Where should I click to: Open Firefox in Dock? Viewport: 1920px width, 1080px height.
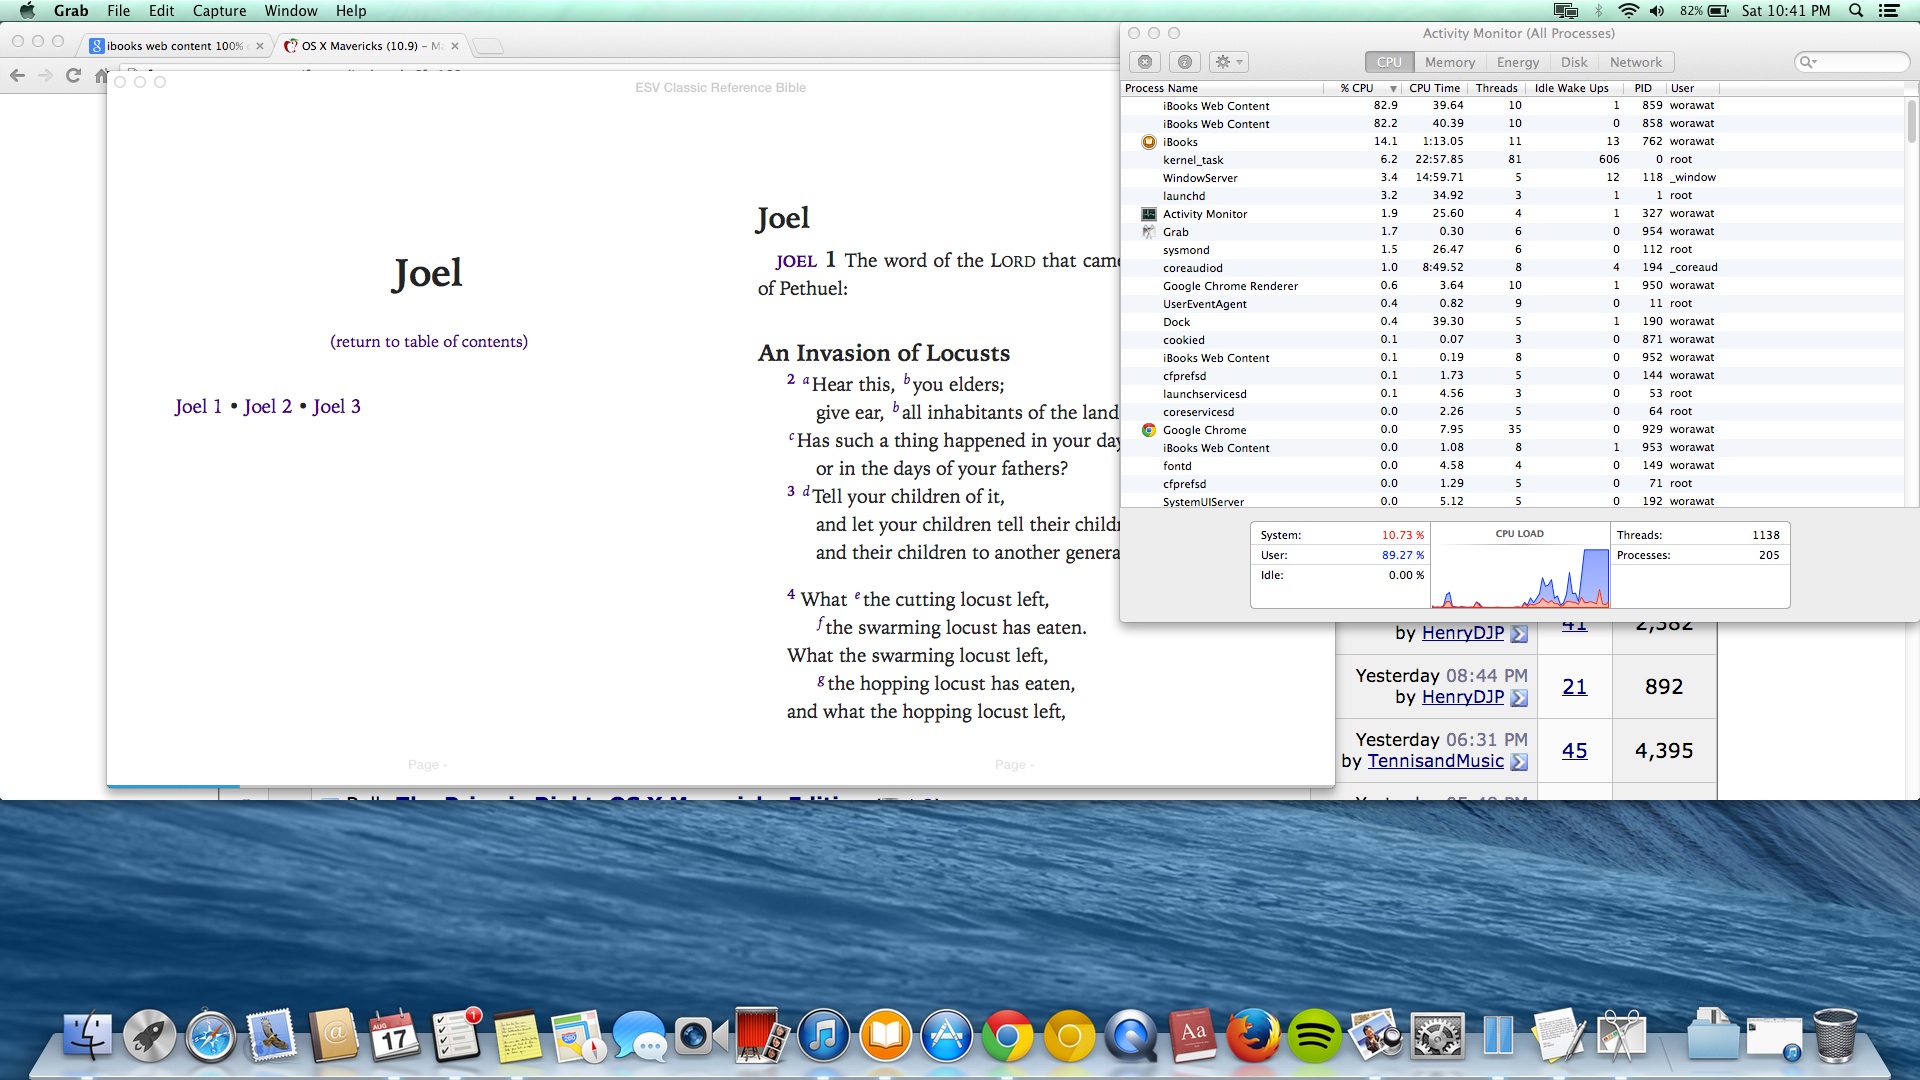[x=1252, y=1035]
